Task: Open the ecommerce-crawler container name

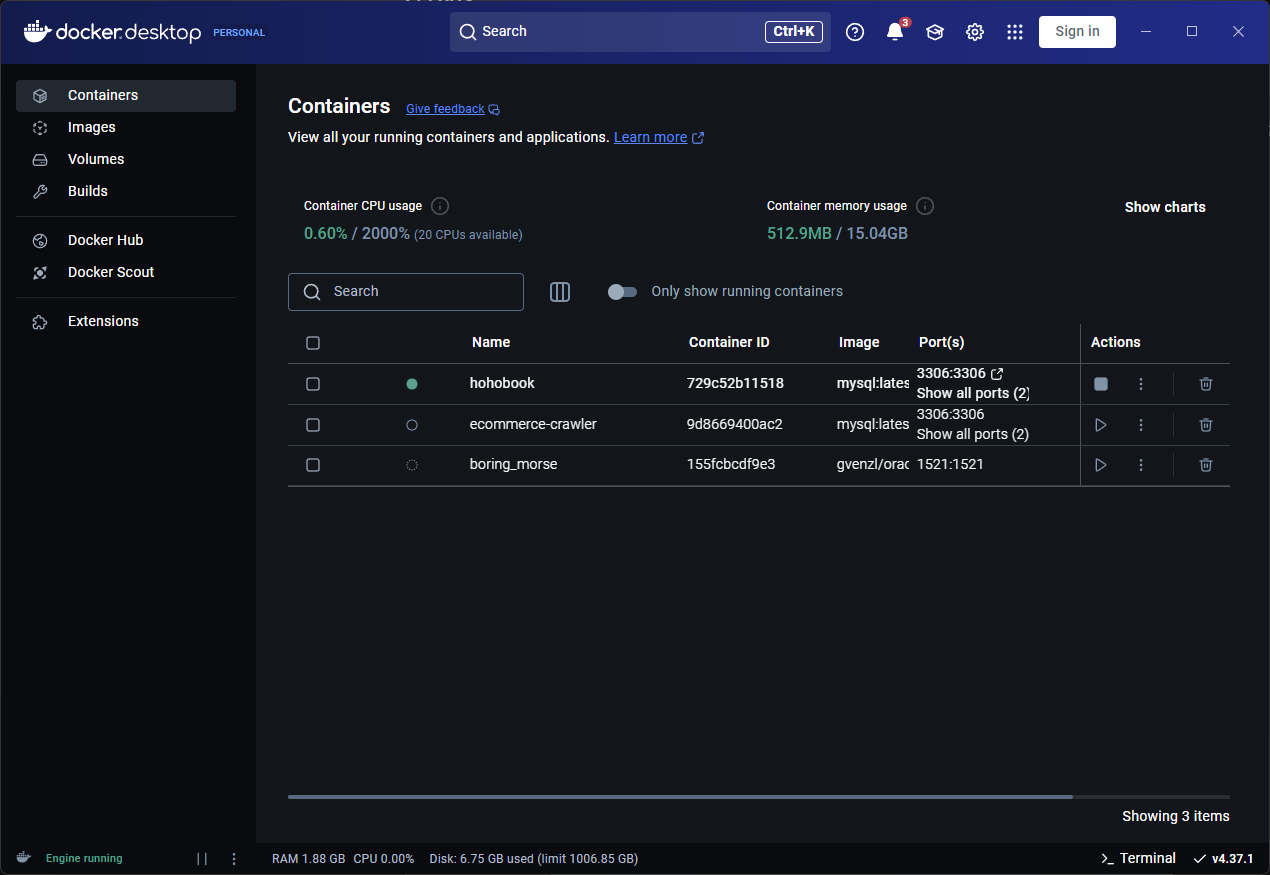Action: click(533, 425)
